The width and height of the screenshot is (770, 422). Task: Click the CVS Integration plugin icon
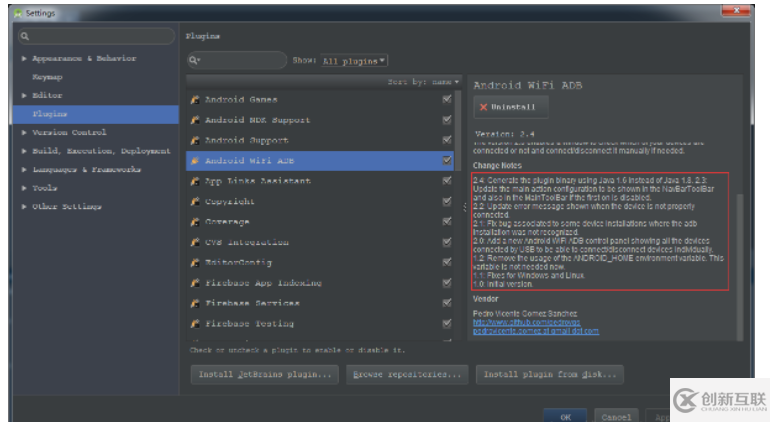[195, 242]
